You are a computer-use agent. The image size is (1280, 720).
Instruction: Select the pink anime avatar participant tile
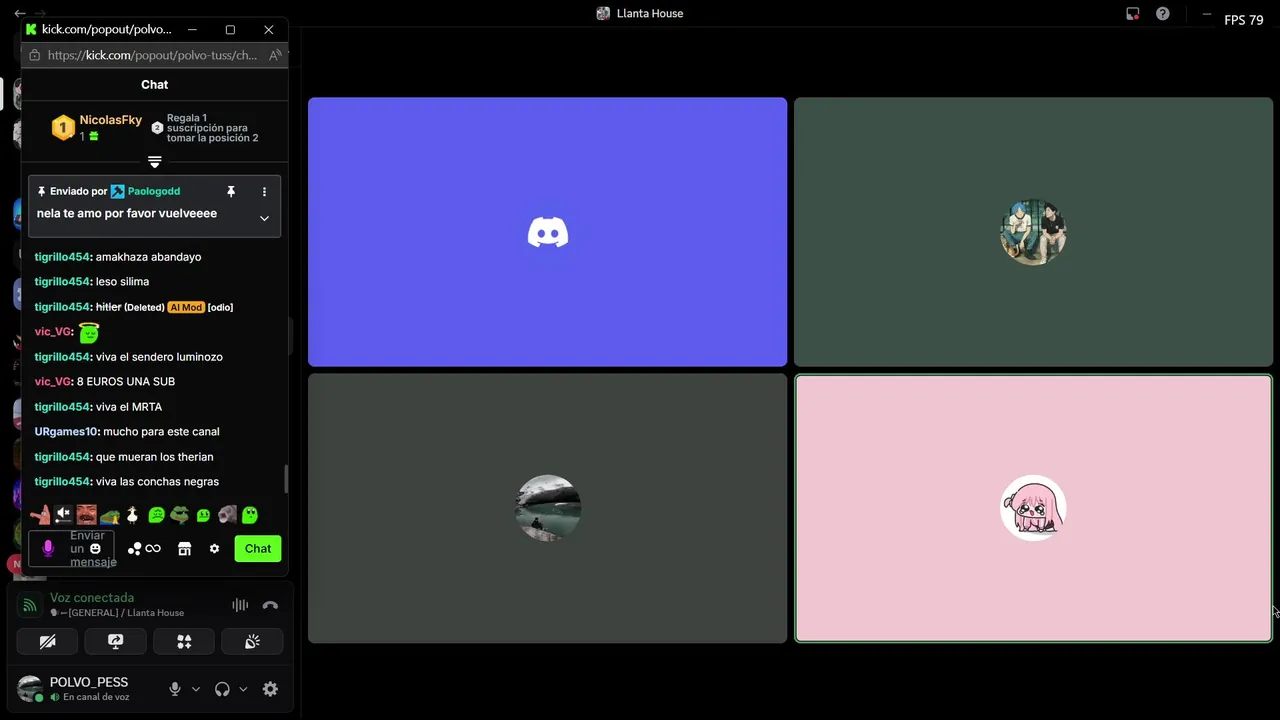(1033, 508)
